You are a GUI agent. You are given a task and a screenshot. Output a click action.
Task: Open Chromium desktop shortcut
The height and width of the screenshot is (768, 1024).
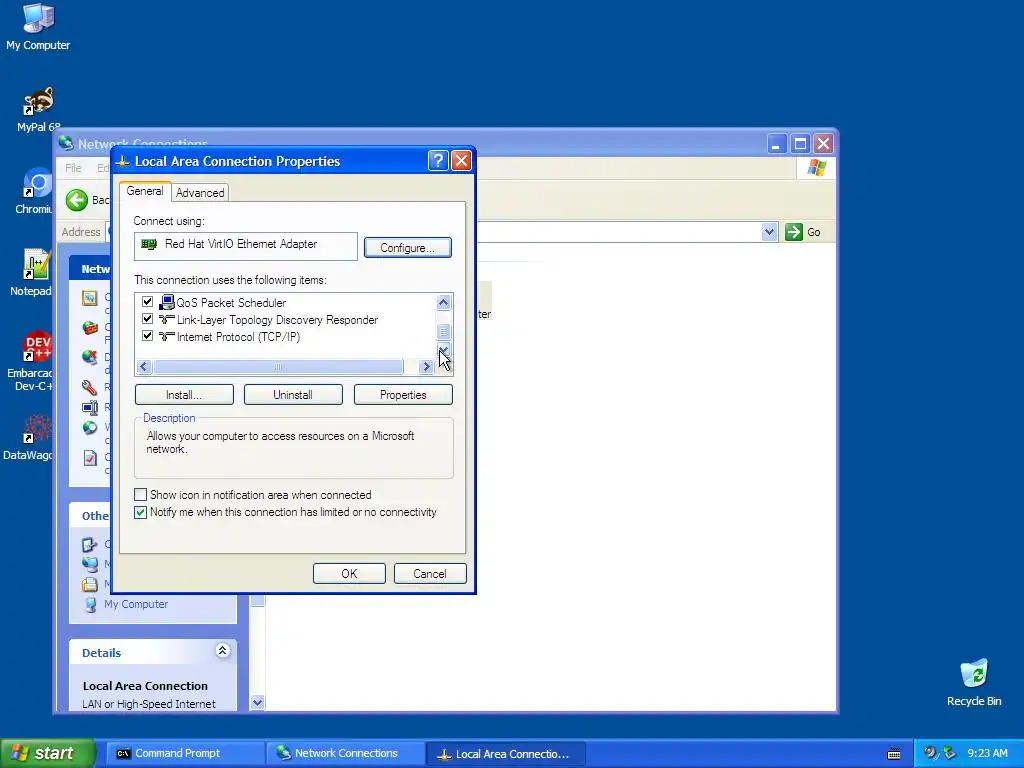point(36,191)
